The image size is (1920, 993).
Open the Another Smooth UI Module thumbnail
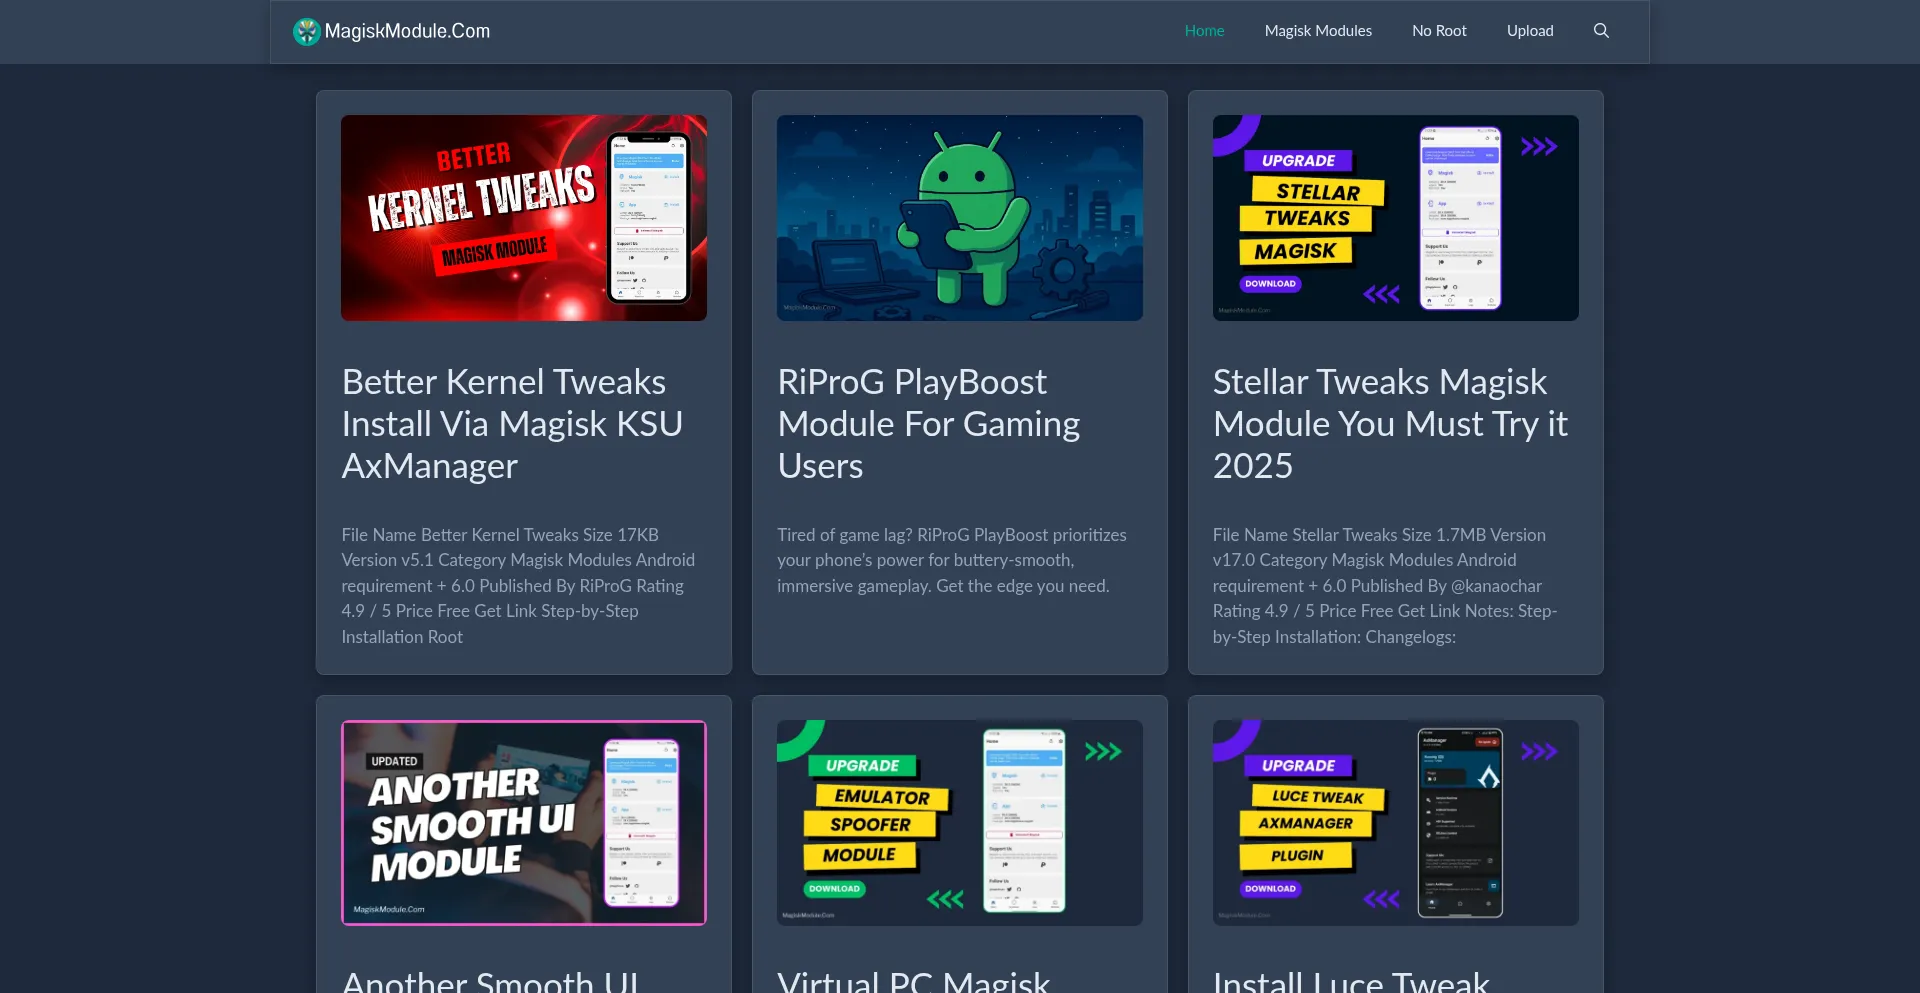(524, 822)
